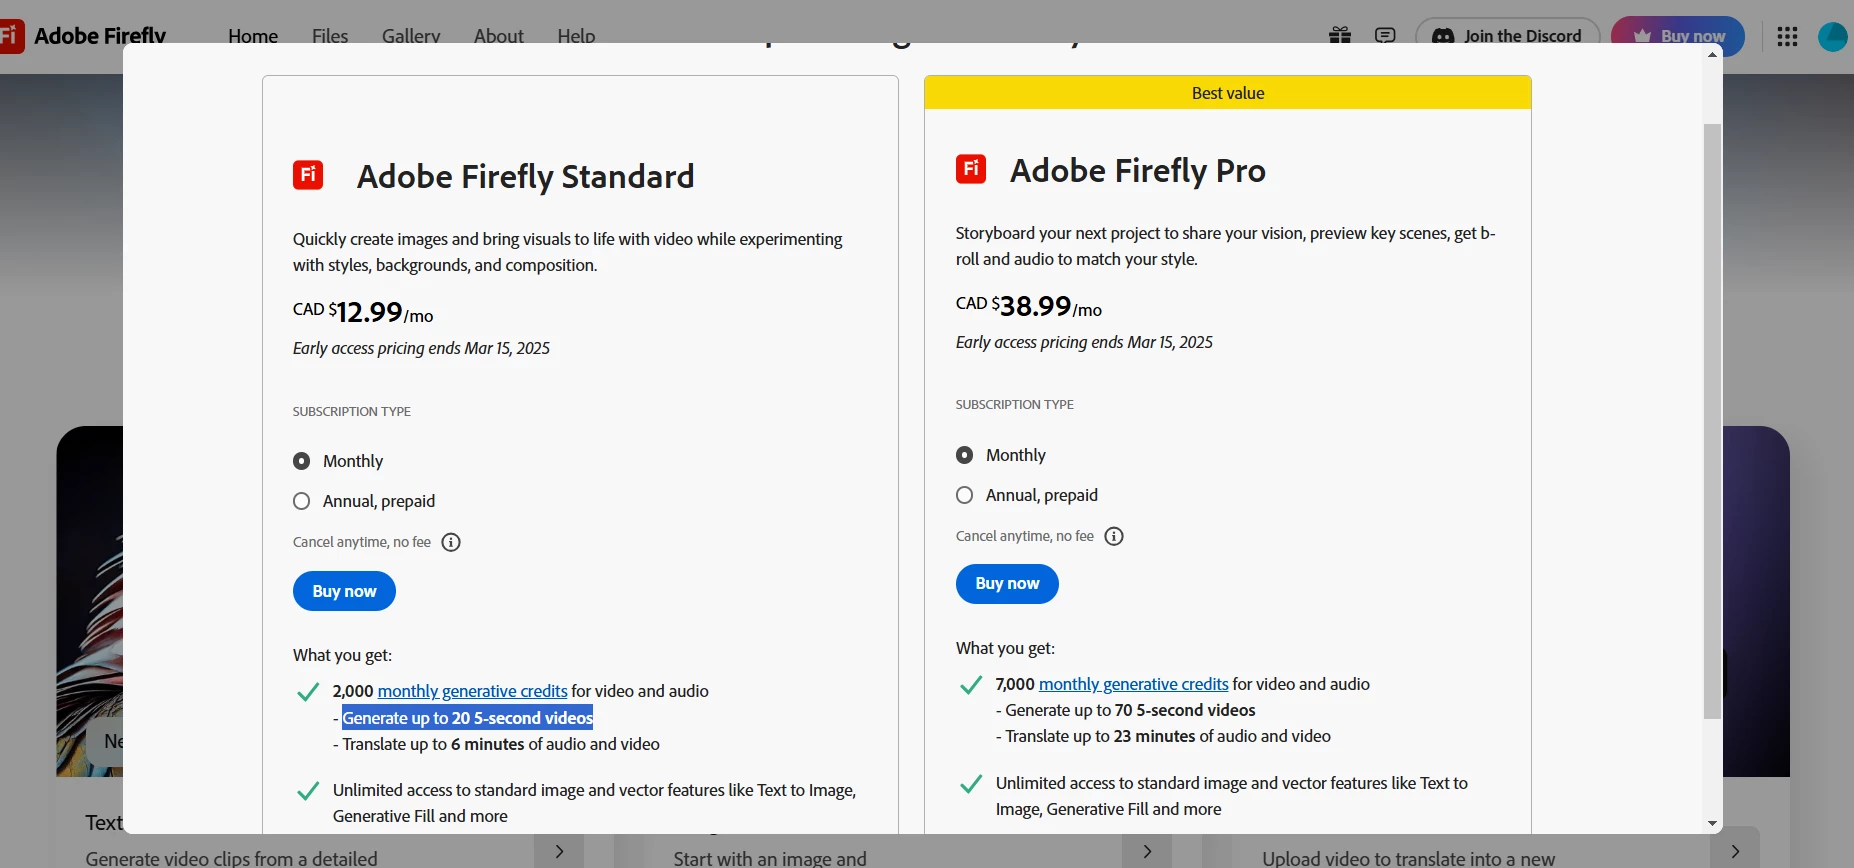Image resolution: width=1854 pixels, height=868 pixels.
Task: Open the apps grid launcher icon
Action: point(1787,36)
